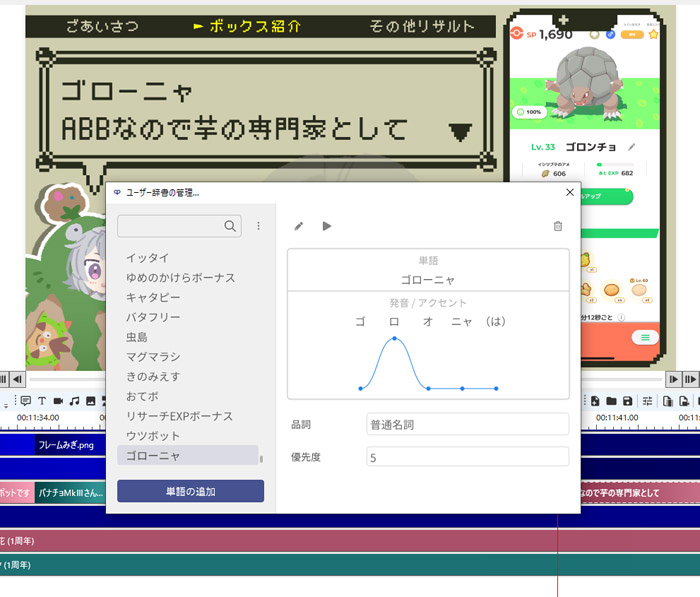
Task: Select the teal (1周年) layer clip
Action: coord(350,565)
